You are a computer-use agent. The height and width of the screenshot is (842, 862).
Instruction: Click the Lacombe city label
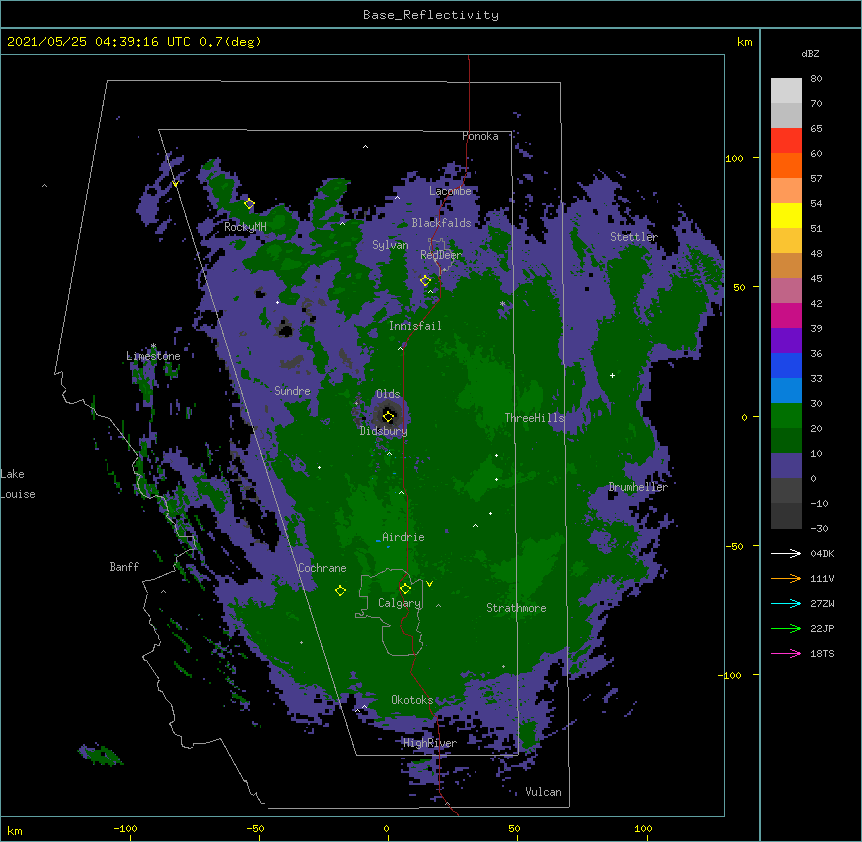click(450, 191)
